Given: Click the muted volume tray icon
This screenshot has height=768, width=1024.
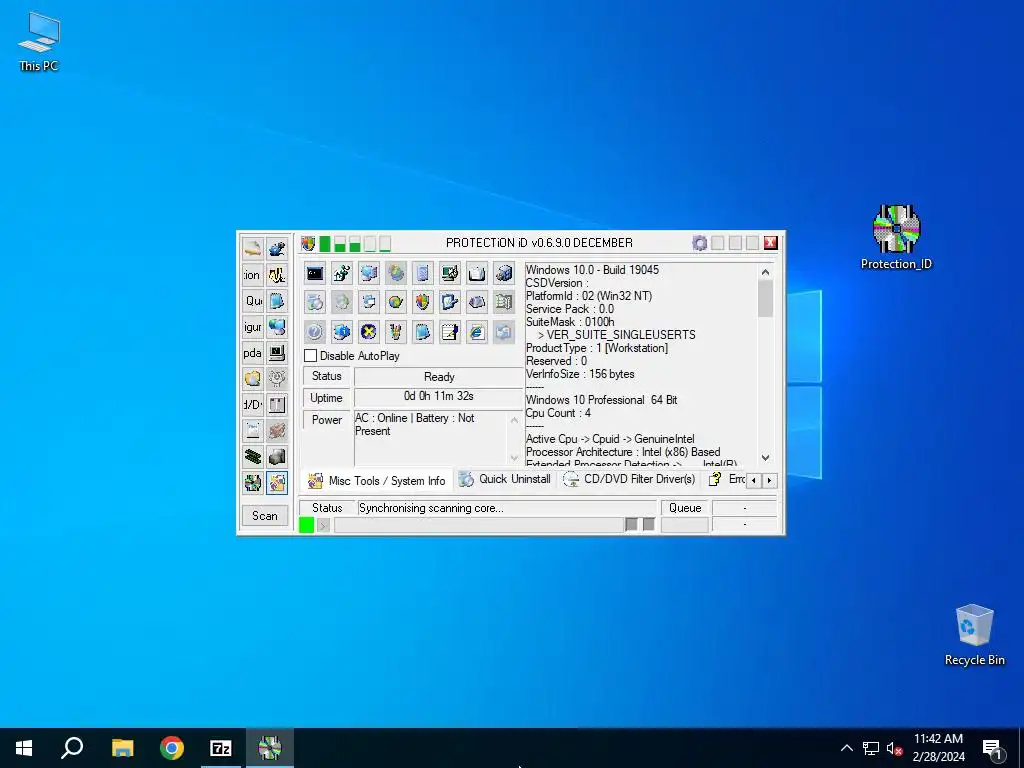Looking at the screenshot, I should tap(894, 748).
